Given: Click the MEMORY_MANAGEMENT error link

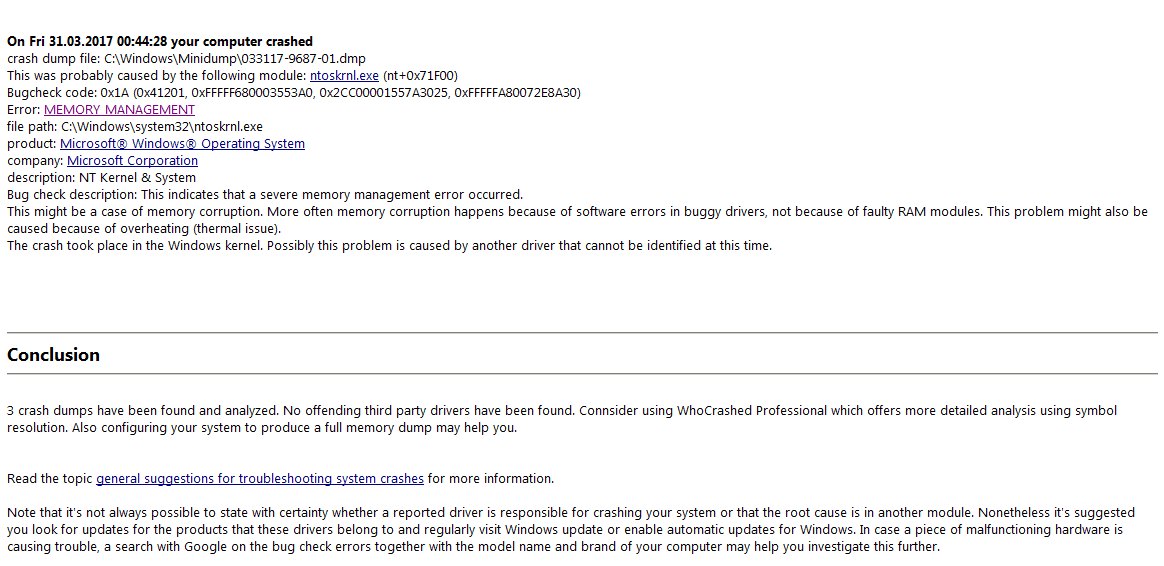Looking at the screenshot, I should (119, 110).
